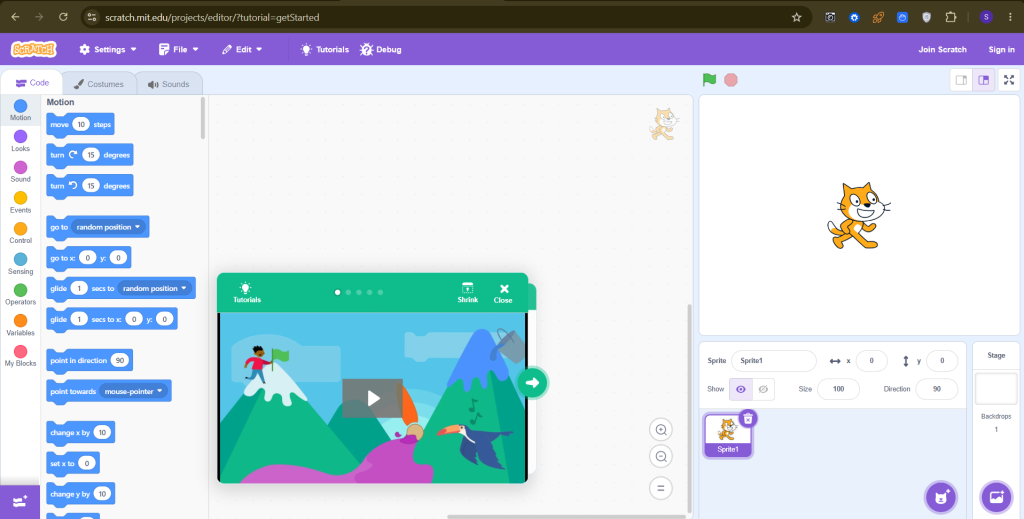The width and height of the screenshot is (1024, 519).
Task: Open the File dropdown menu
Action: click(178, 50)
